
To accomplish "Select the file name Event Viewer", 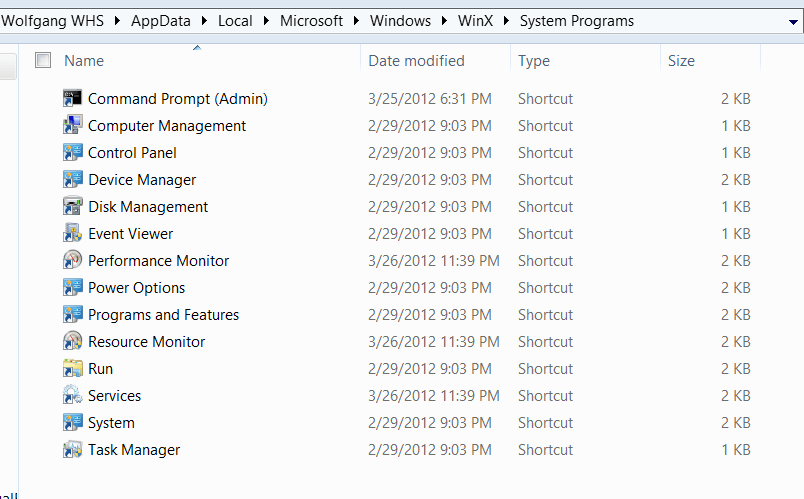I will click(131, 234).
